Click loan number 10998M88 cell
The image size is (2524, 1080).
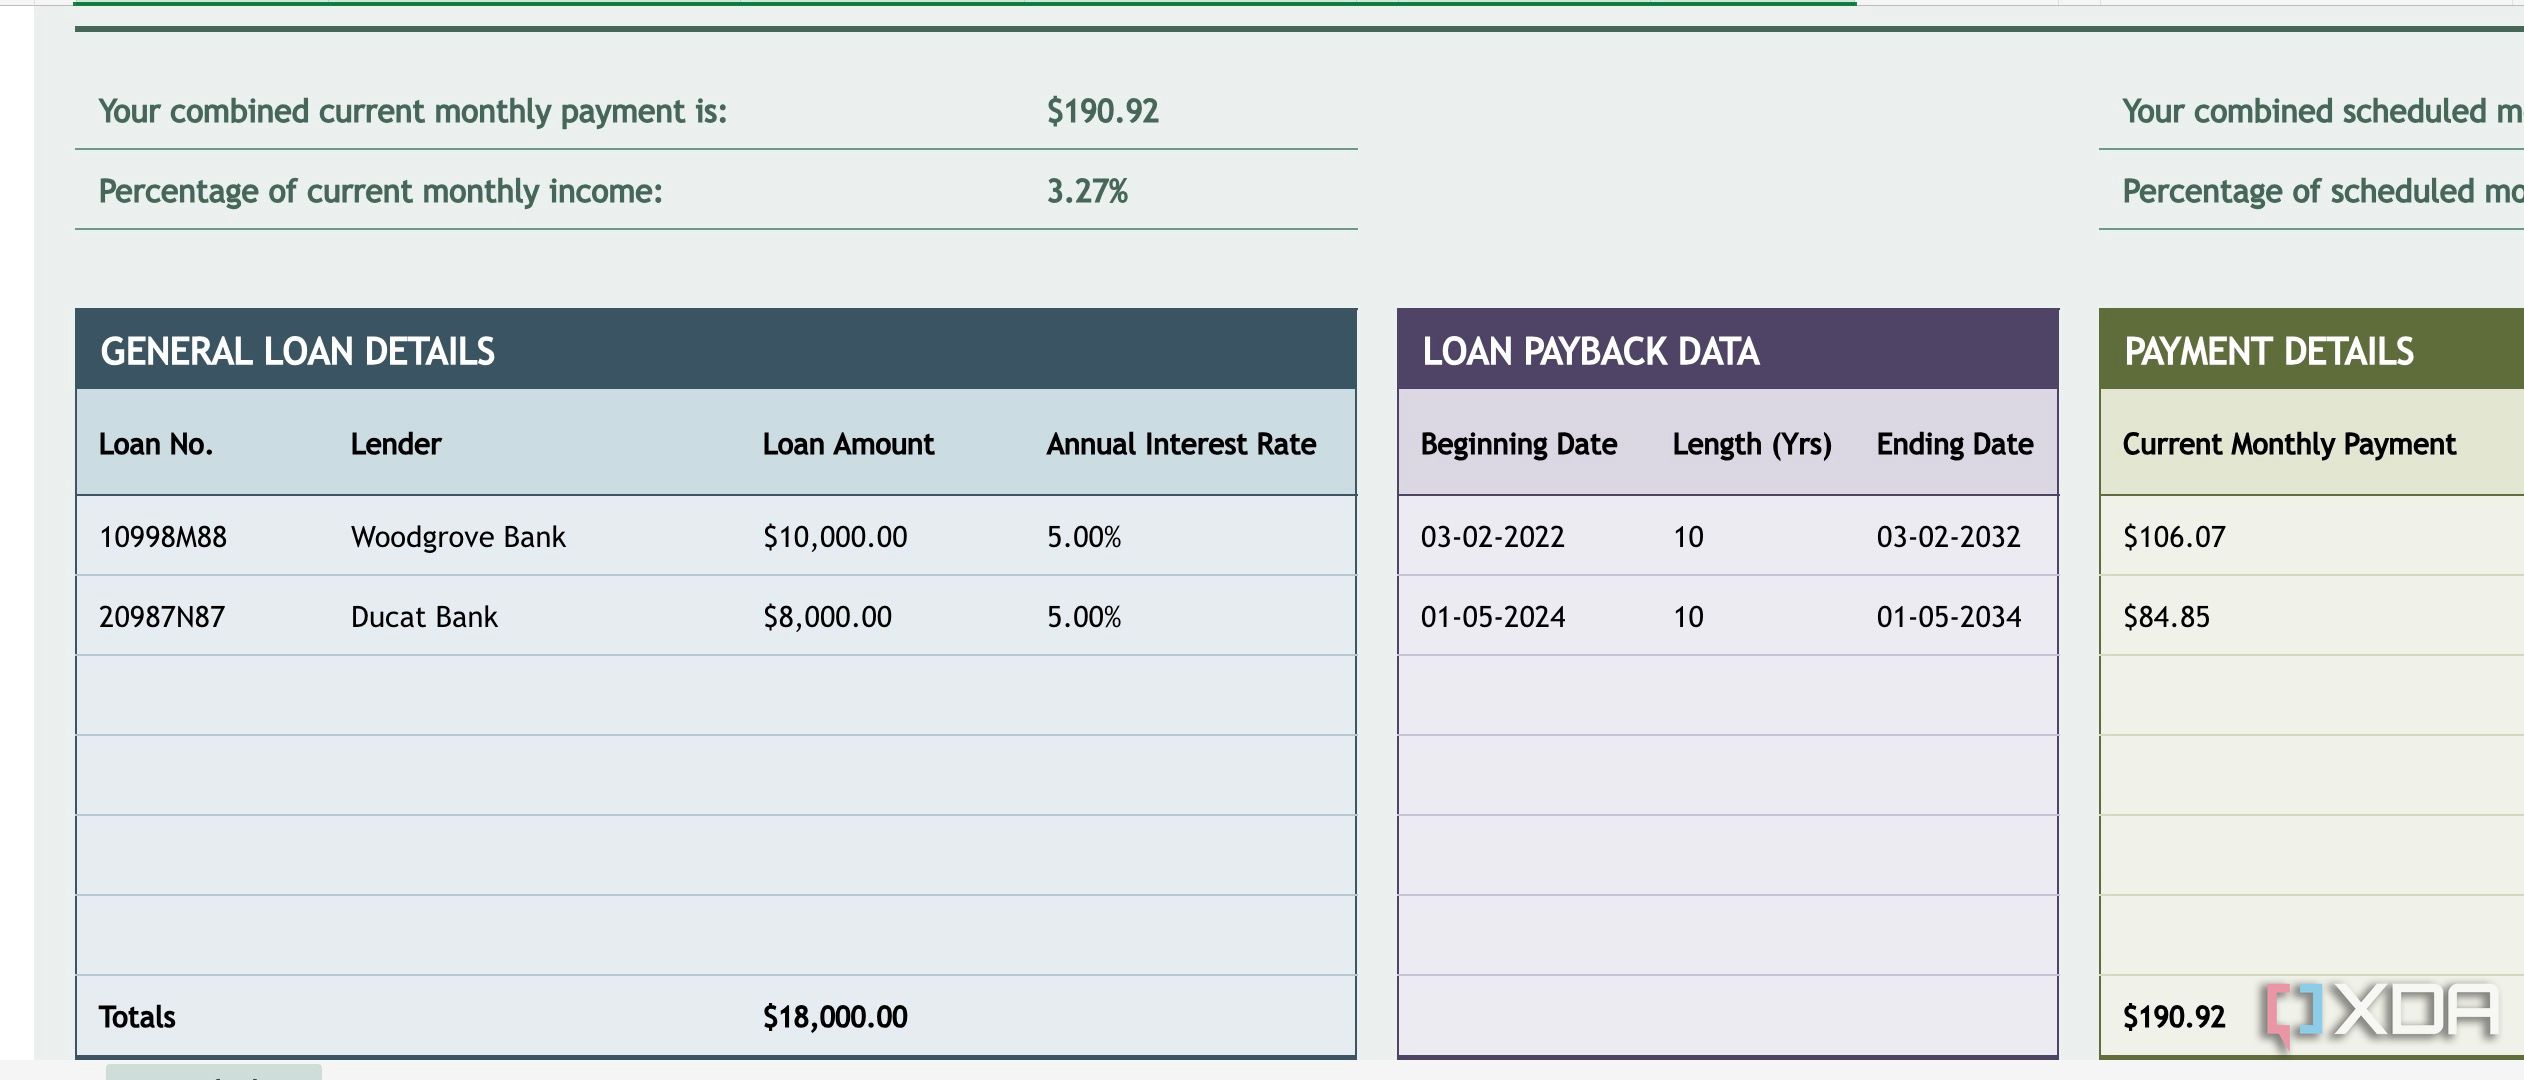(x=163, y=537)
